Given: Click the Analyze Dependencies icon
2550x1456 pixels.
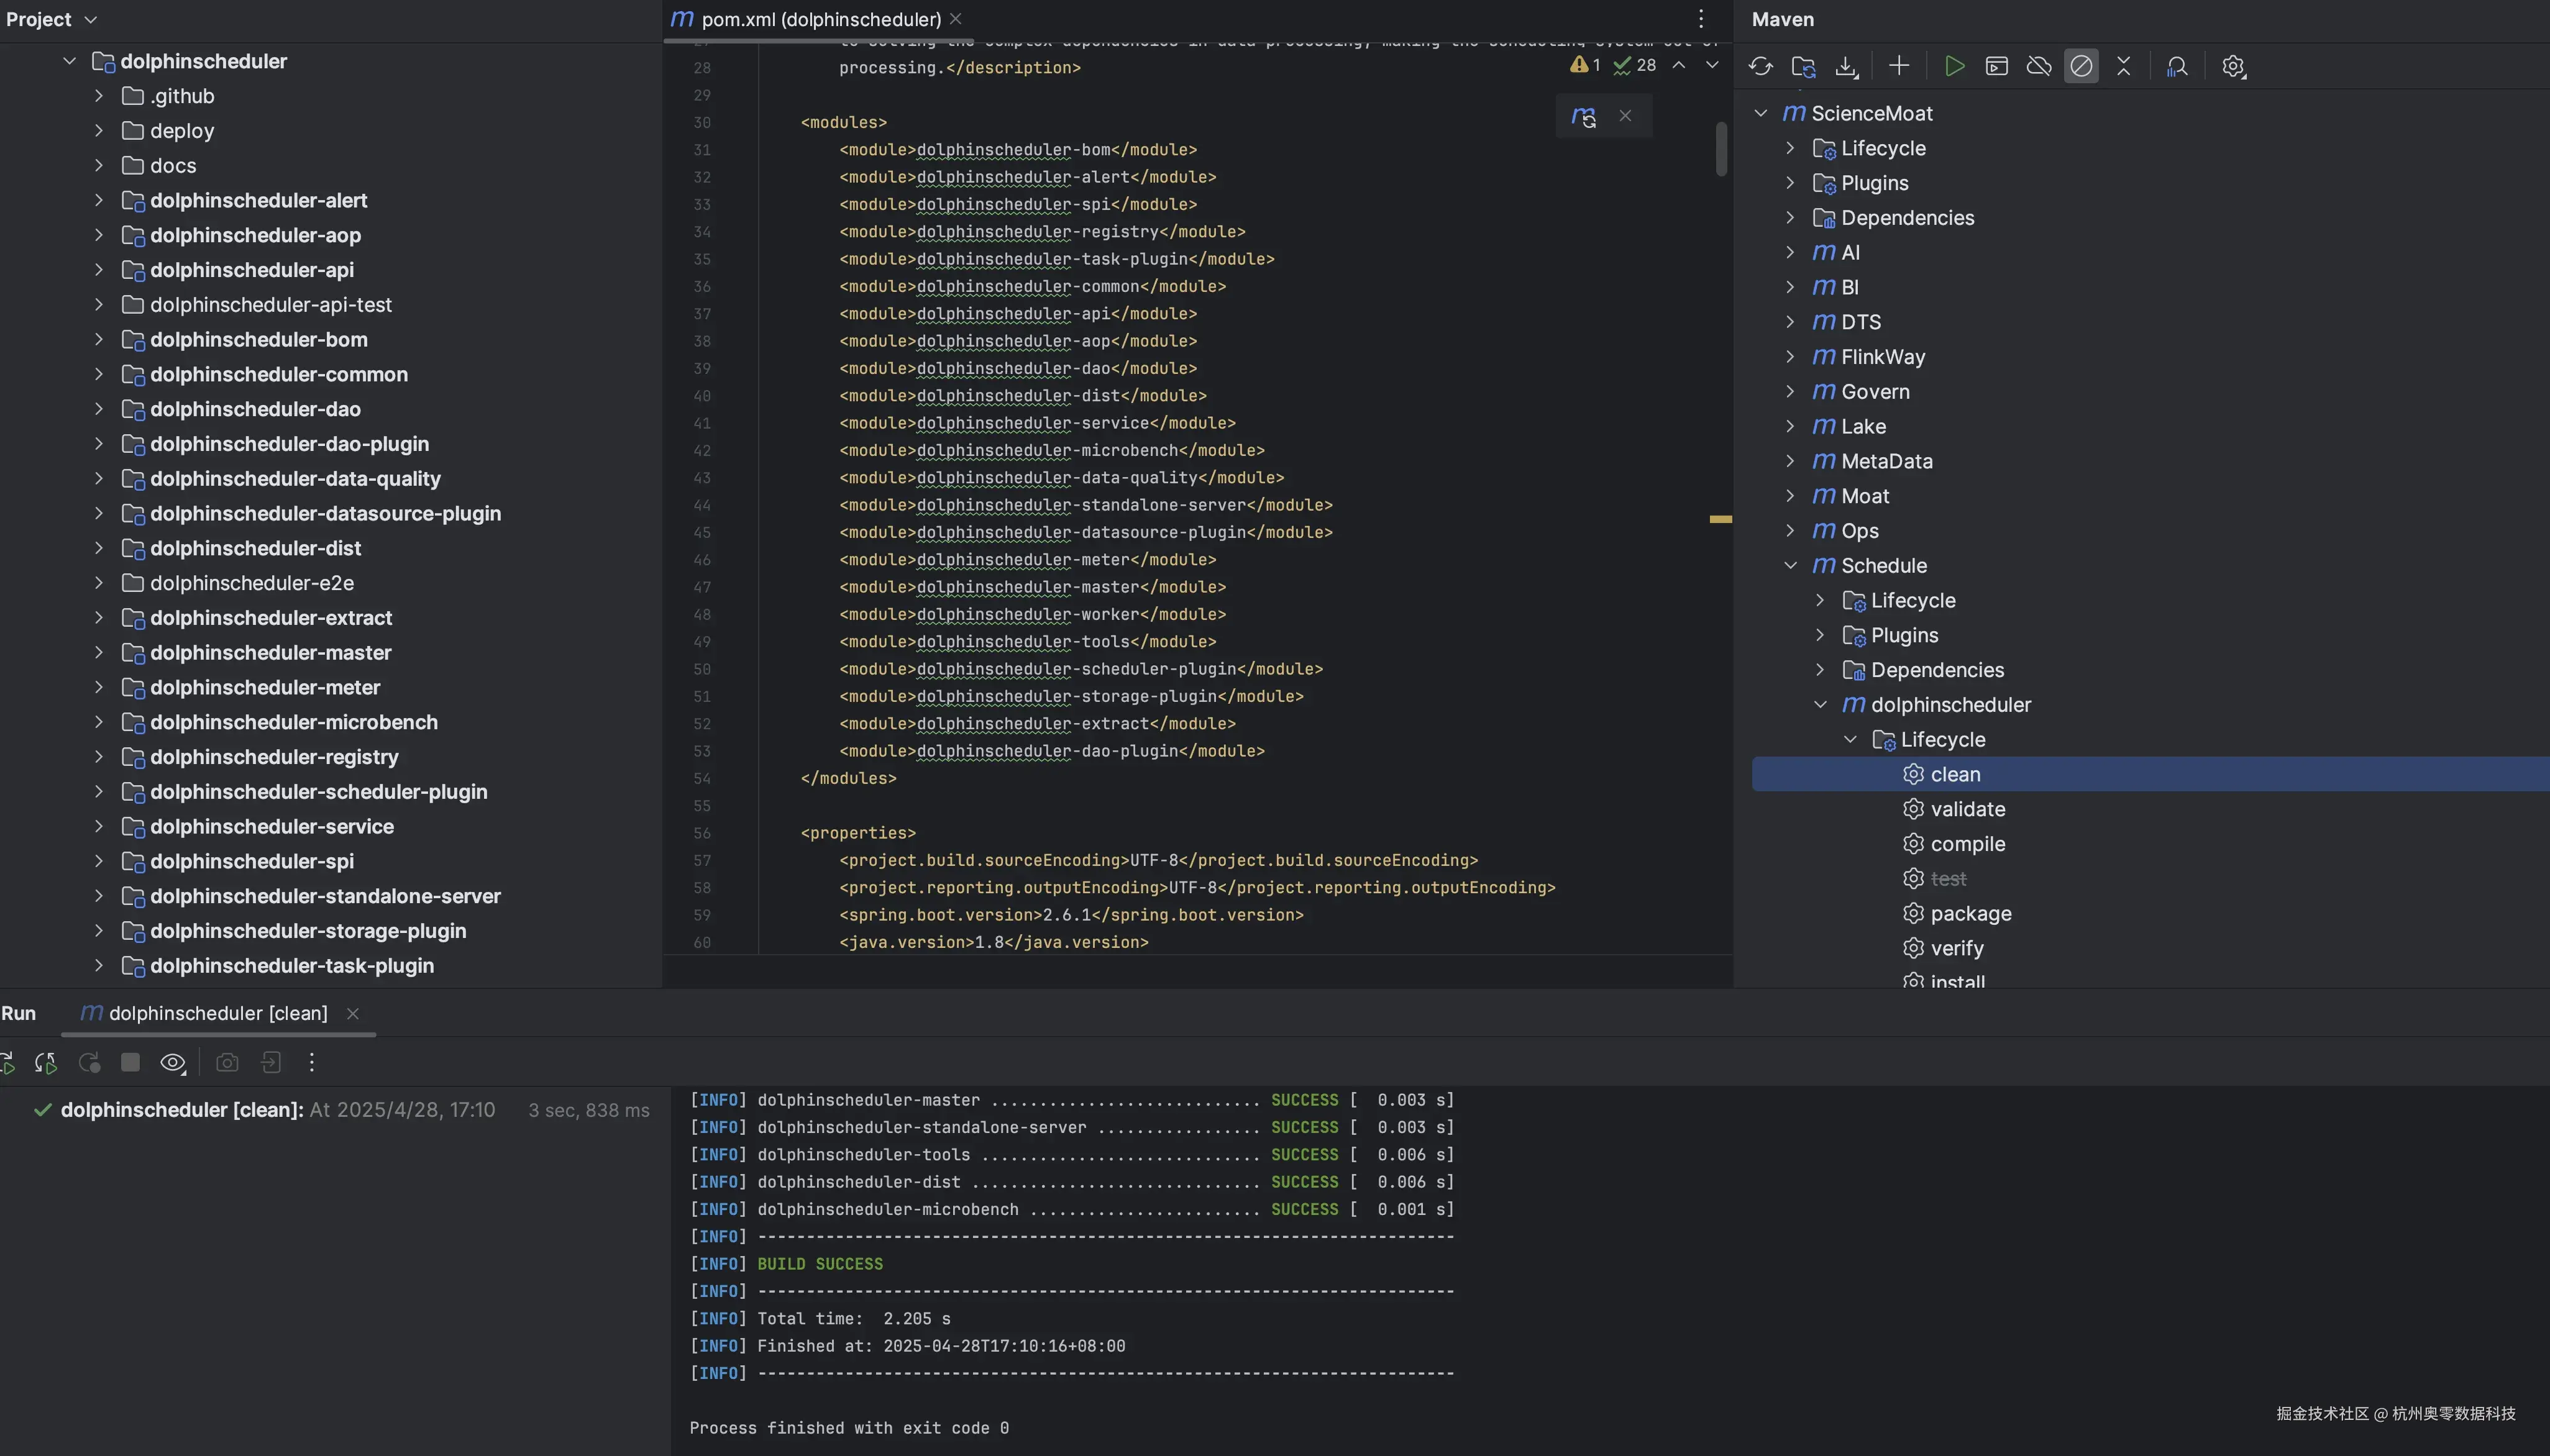Looking at the screenshot, I should 2177,66.
